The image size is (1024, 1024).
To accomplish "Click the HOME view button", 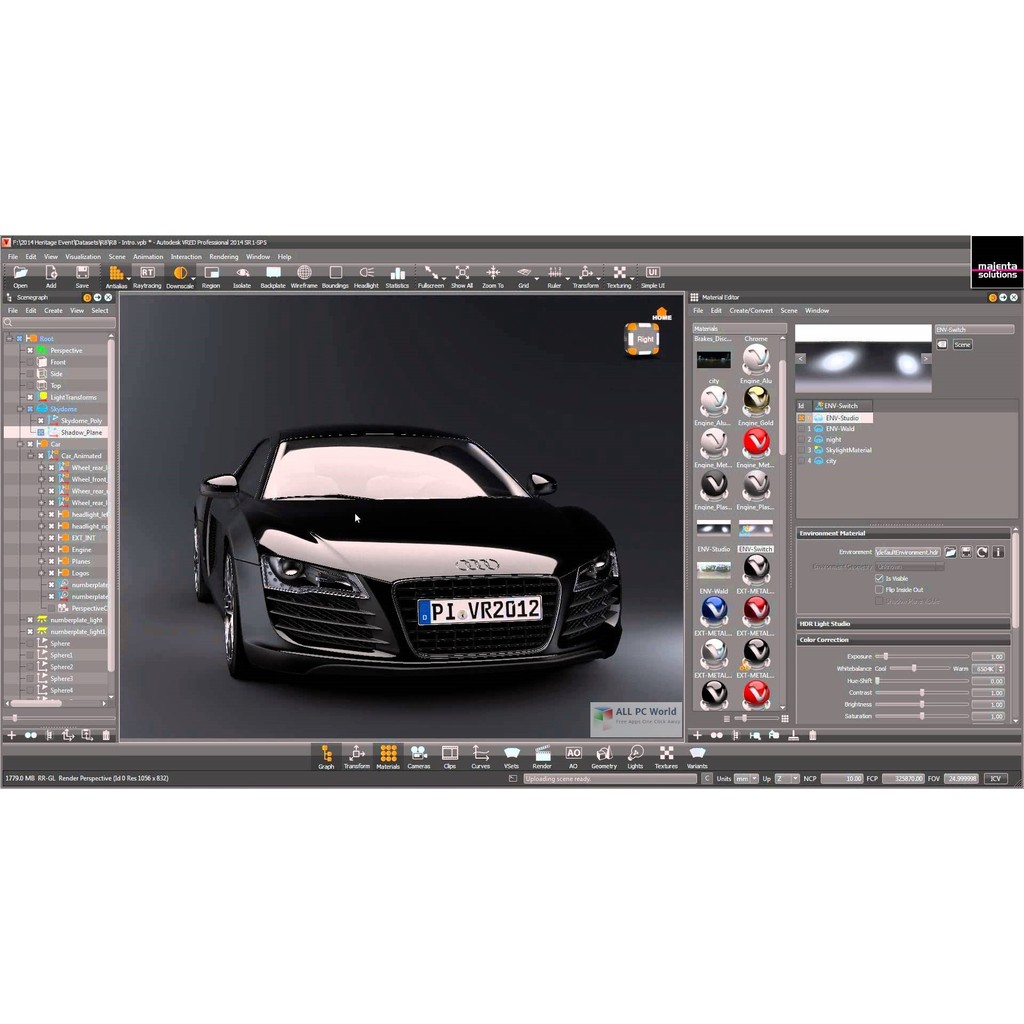I will [x=662, y=314].
